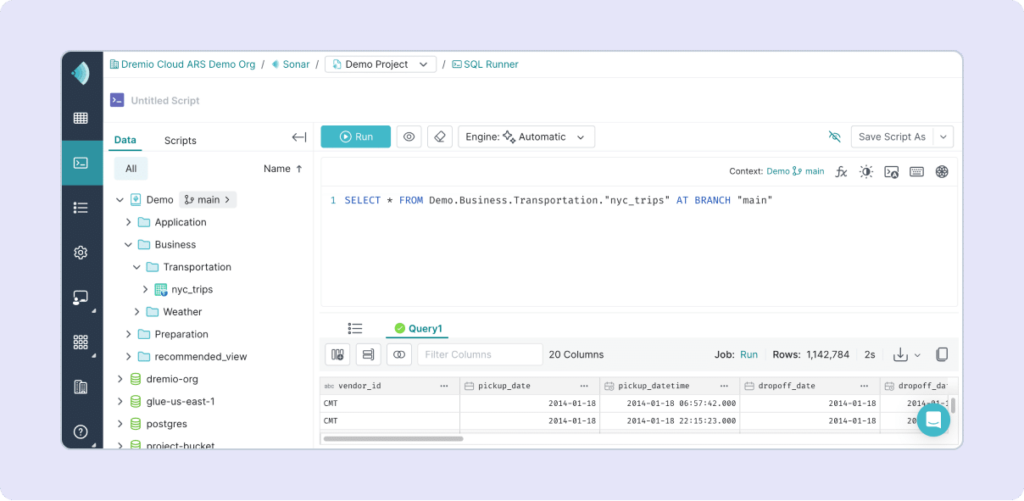1024x501 pixels.
Task: Open the Demo Project selector dropdown
Action: coord(381,64)
